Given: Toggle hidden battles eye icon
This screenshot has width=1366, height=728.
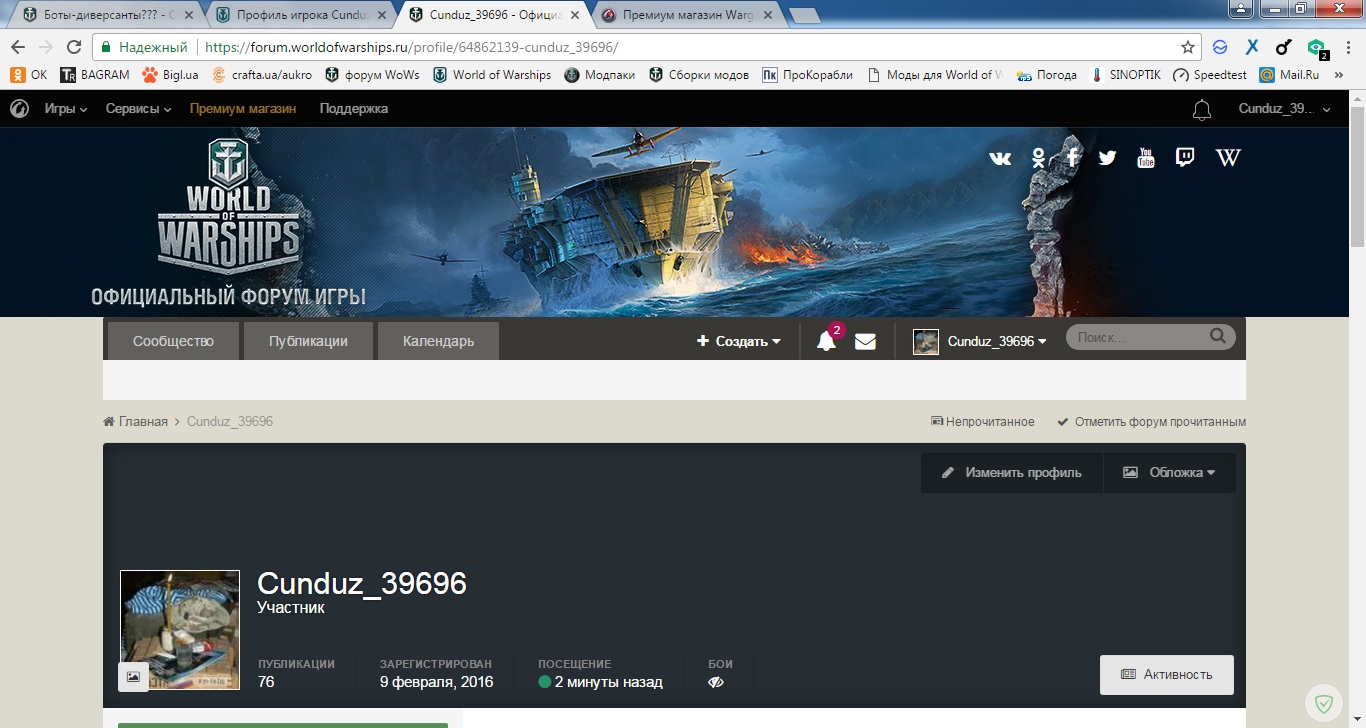Looking at the screenshot, I should [715, 682].
